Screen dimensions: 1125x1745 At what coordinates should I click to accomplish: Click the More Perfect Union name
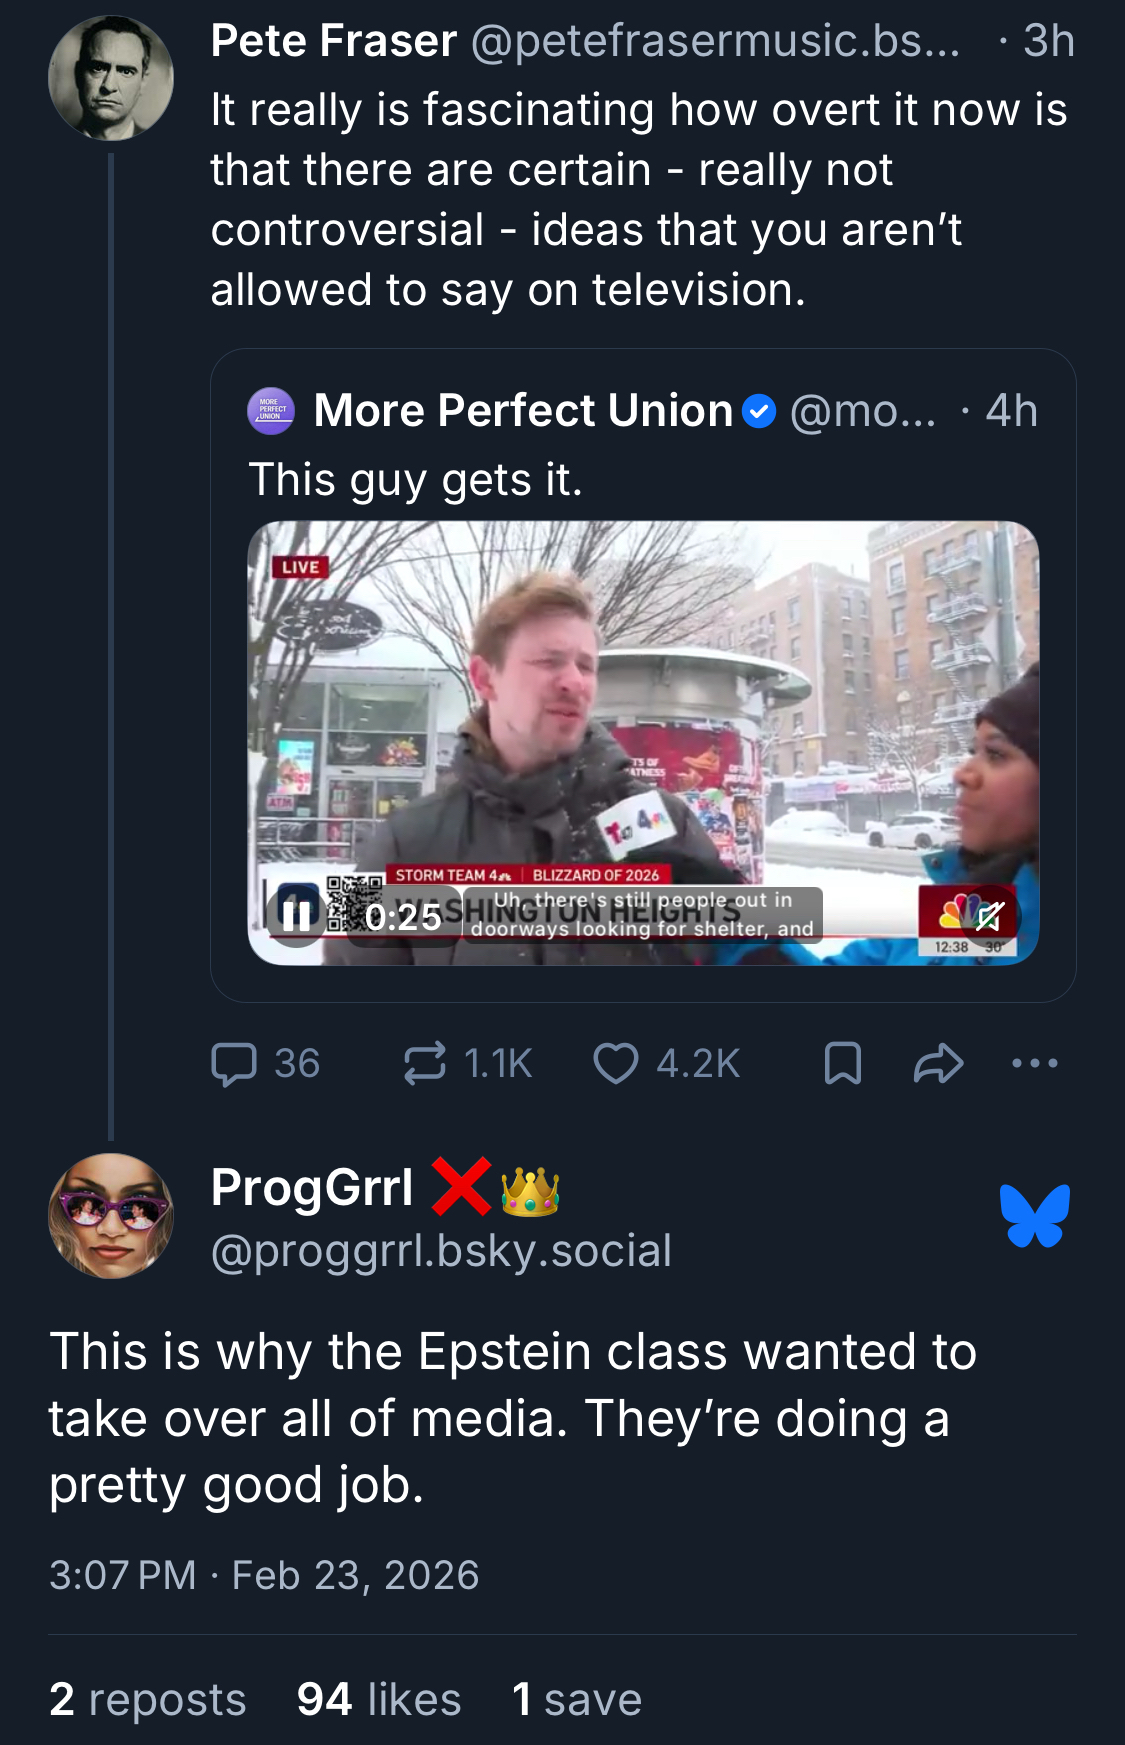(x=523, y=411)
